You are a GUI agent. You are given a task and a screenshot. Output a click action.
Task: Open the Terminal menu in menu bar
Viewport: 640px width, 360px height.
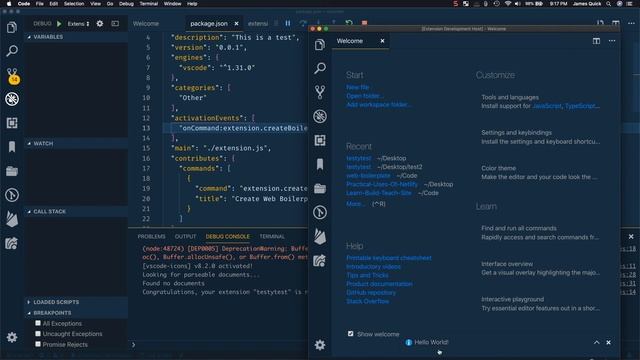149,4
